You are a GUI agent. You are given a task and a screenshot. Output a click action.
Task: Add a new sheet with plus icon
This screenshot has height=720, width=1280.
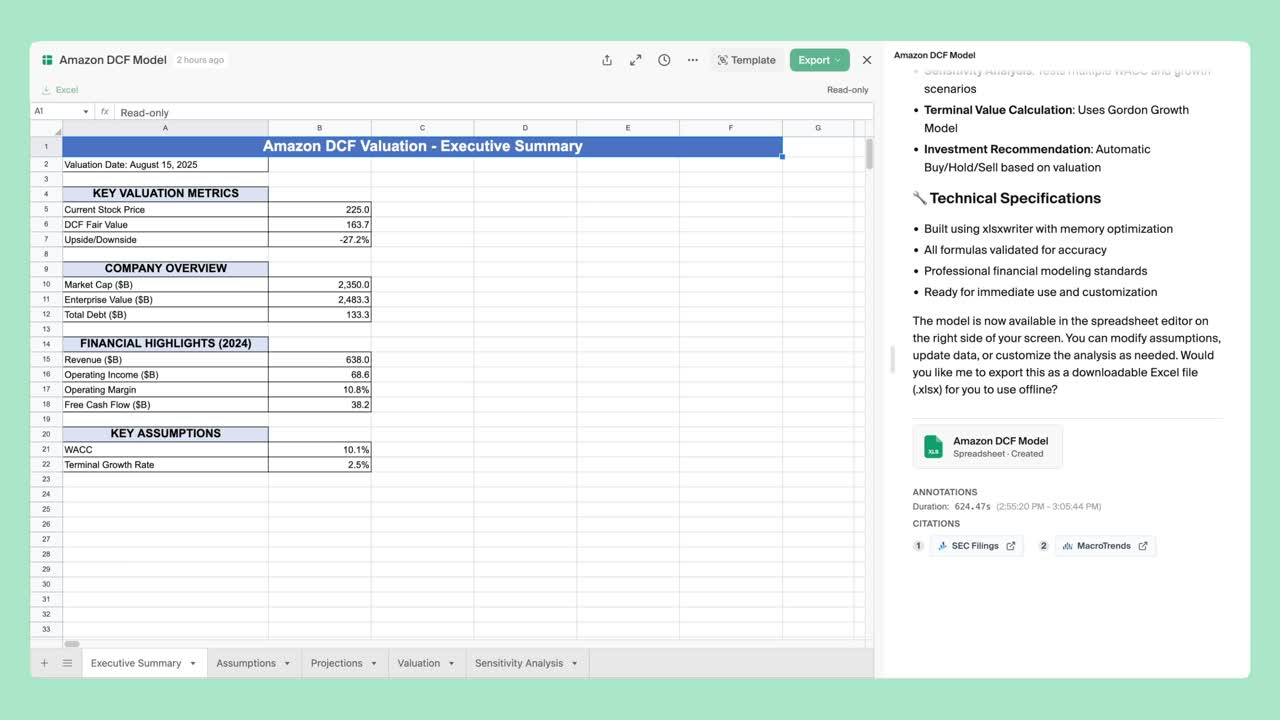point(44,663)
